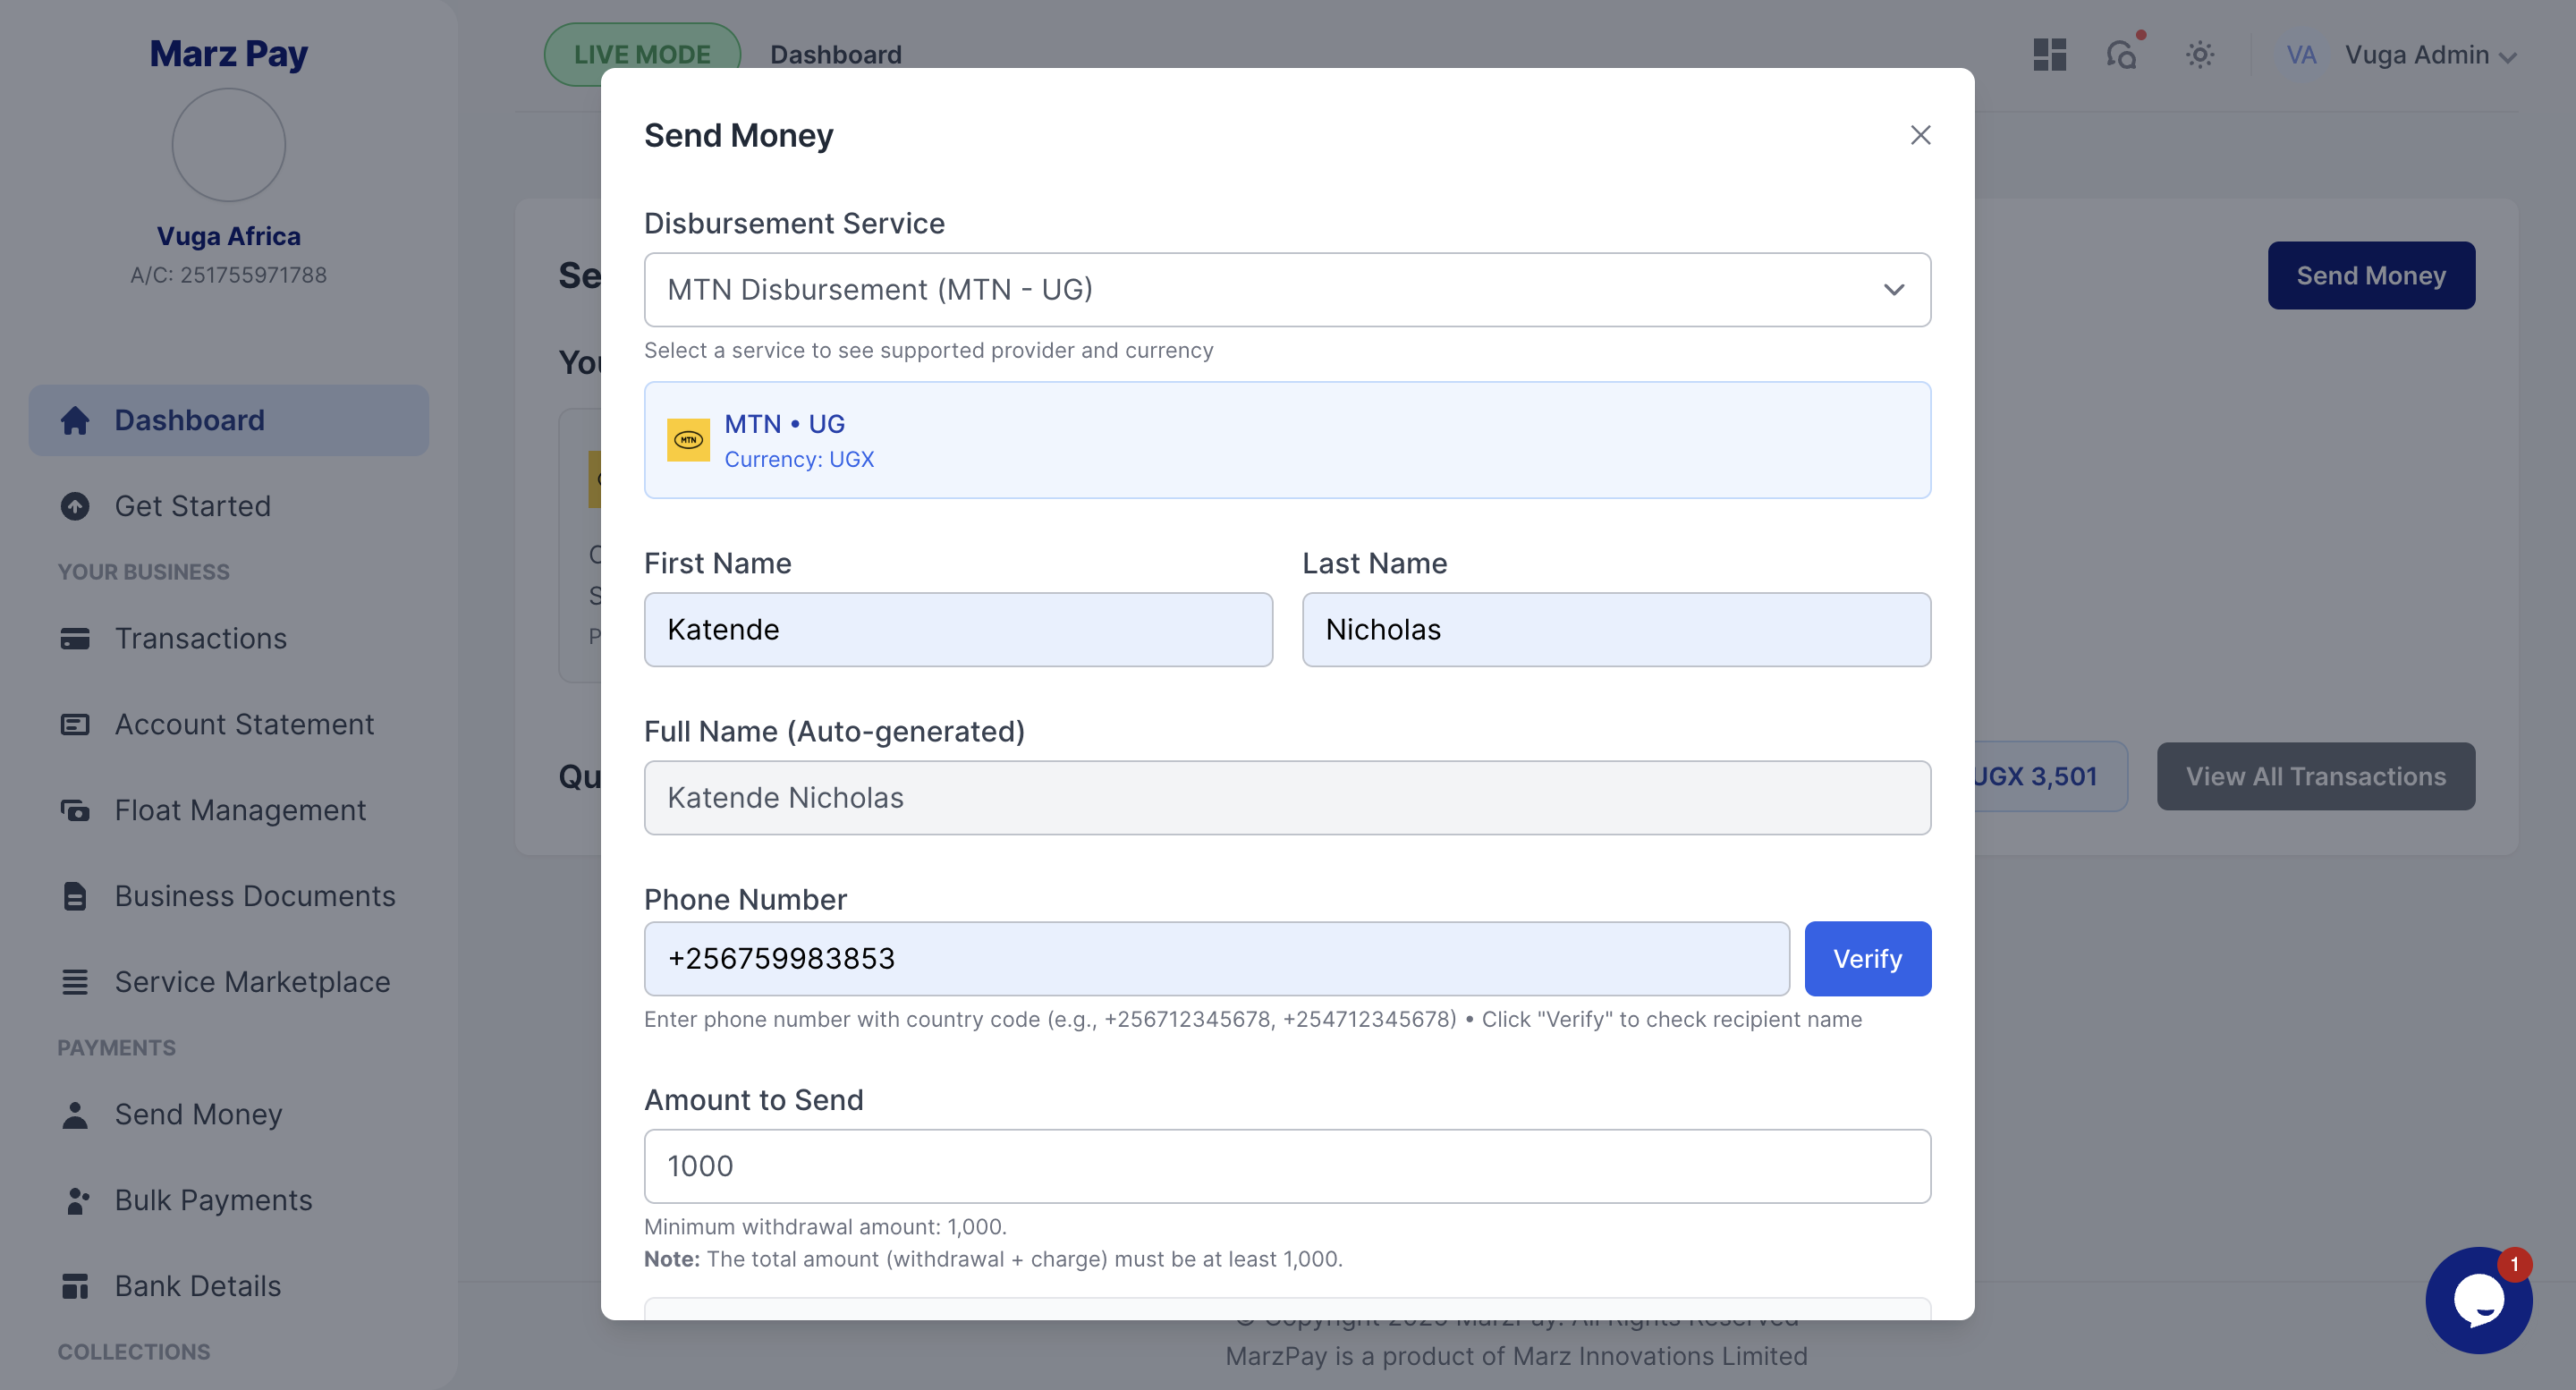
Task: Click the Send Money button on dashboard
Action: point(2371,275)
